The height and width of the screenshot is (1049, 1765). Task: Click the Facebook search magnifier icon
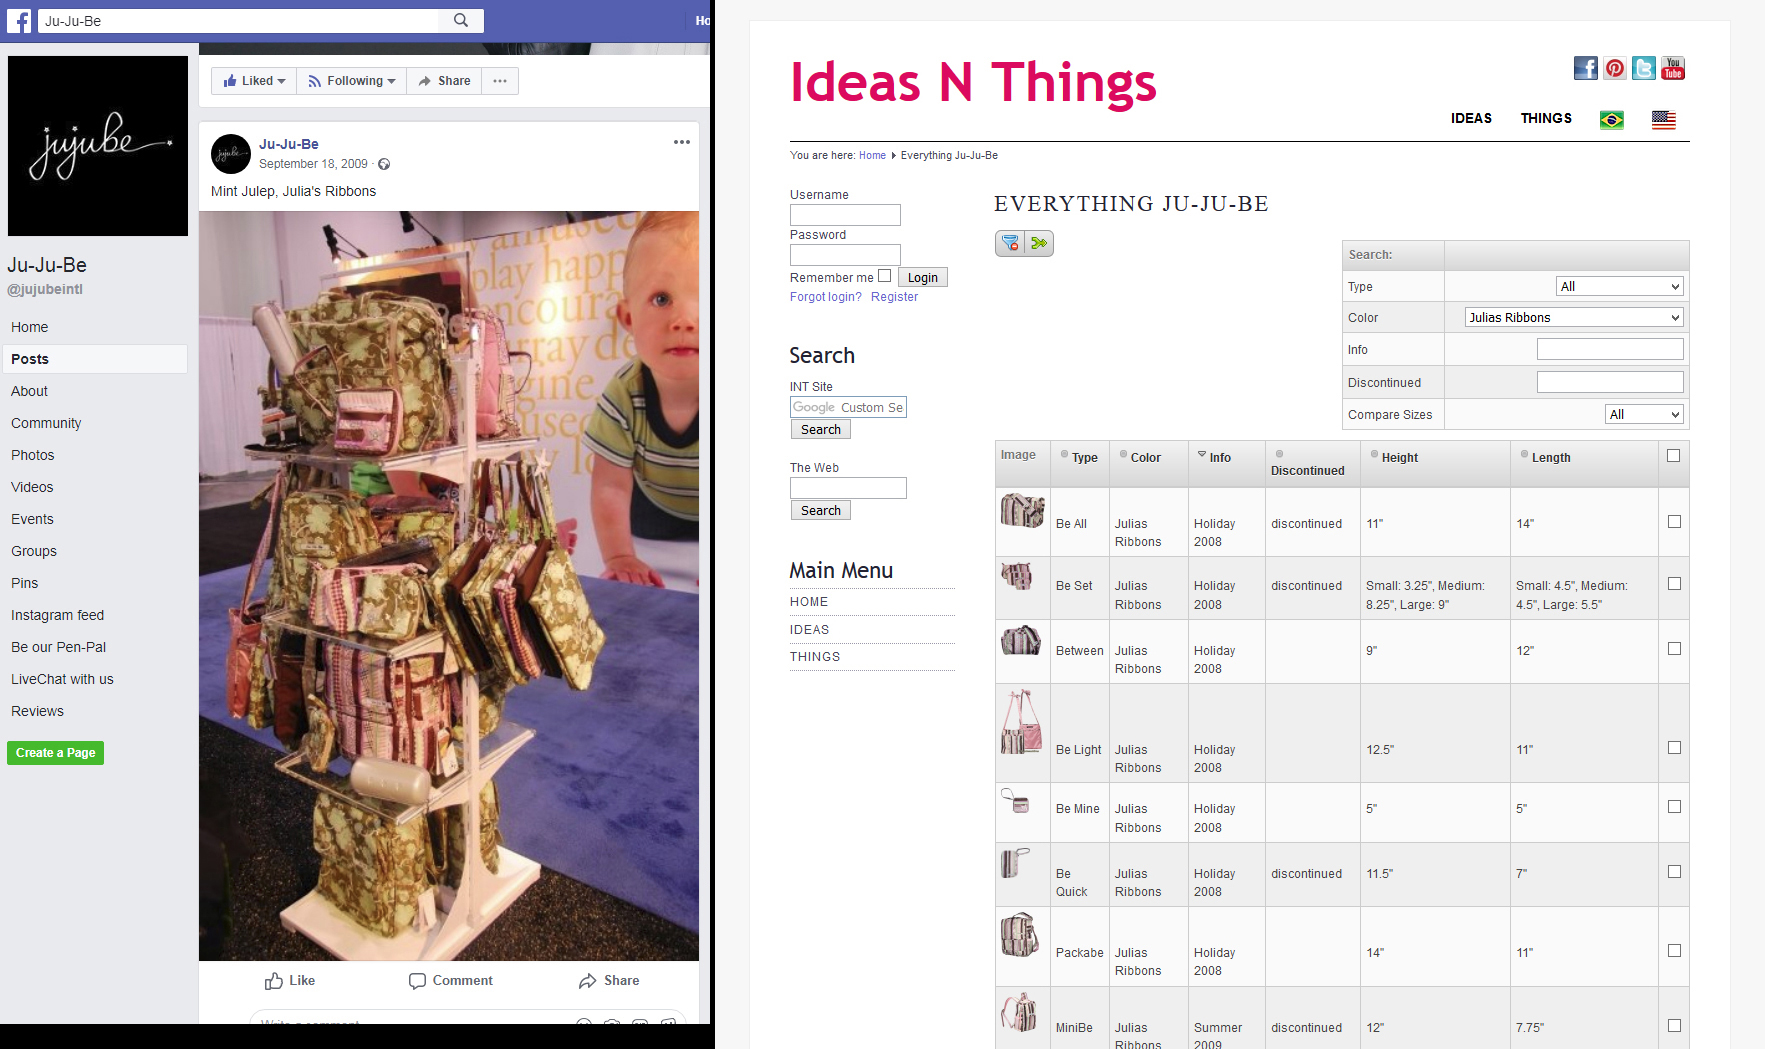coord(461,20)
